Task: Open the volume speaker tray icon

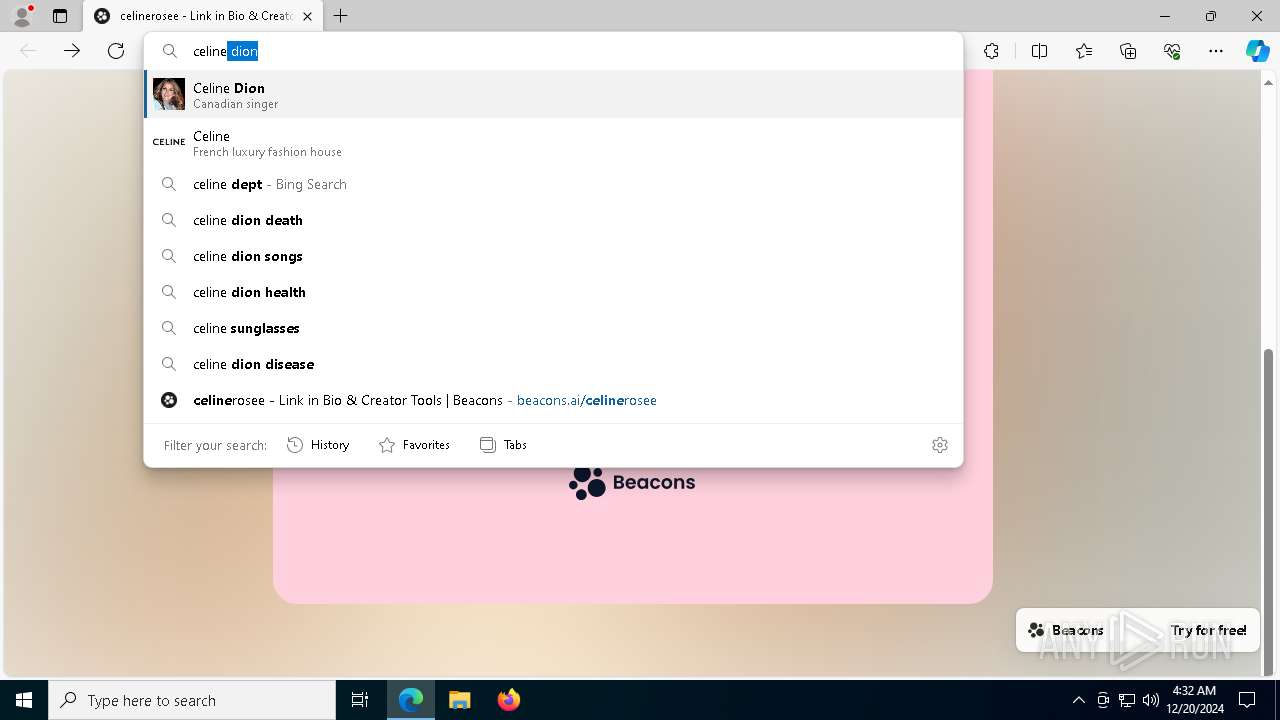Action: [x=1151, y=700]
